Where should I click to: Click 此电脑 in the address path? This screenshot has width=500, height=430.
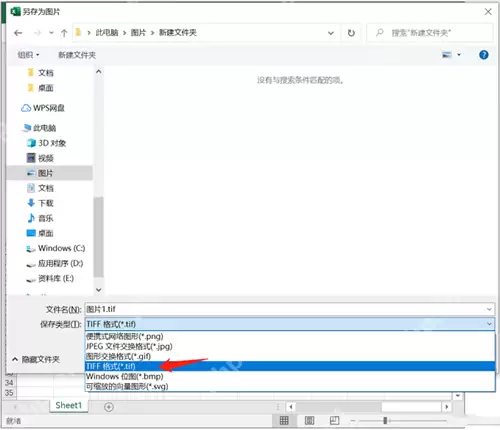click(107, 32)
